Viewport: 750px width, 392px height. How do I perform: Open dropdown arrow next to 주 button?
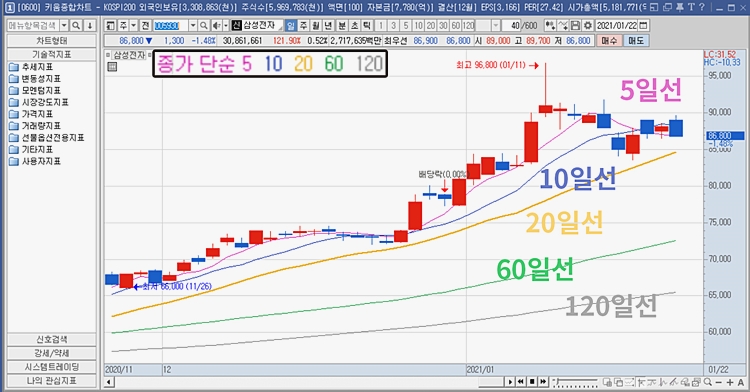pyautogui.click(x=133, y=25)
